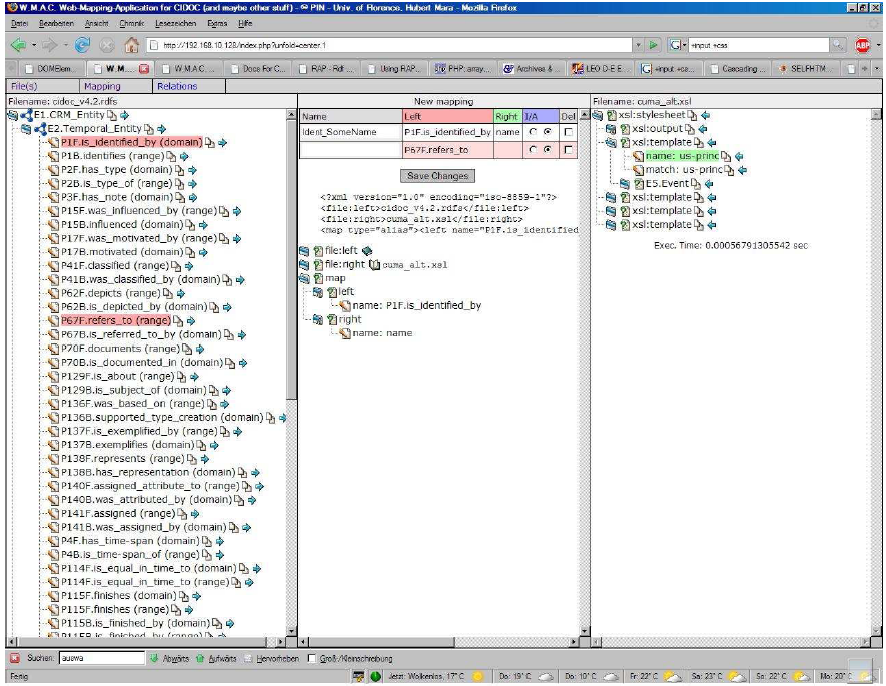Click Abwärts to find next match
This screenshot has width=886, height=686.
[x=170, y=658]
